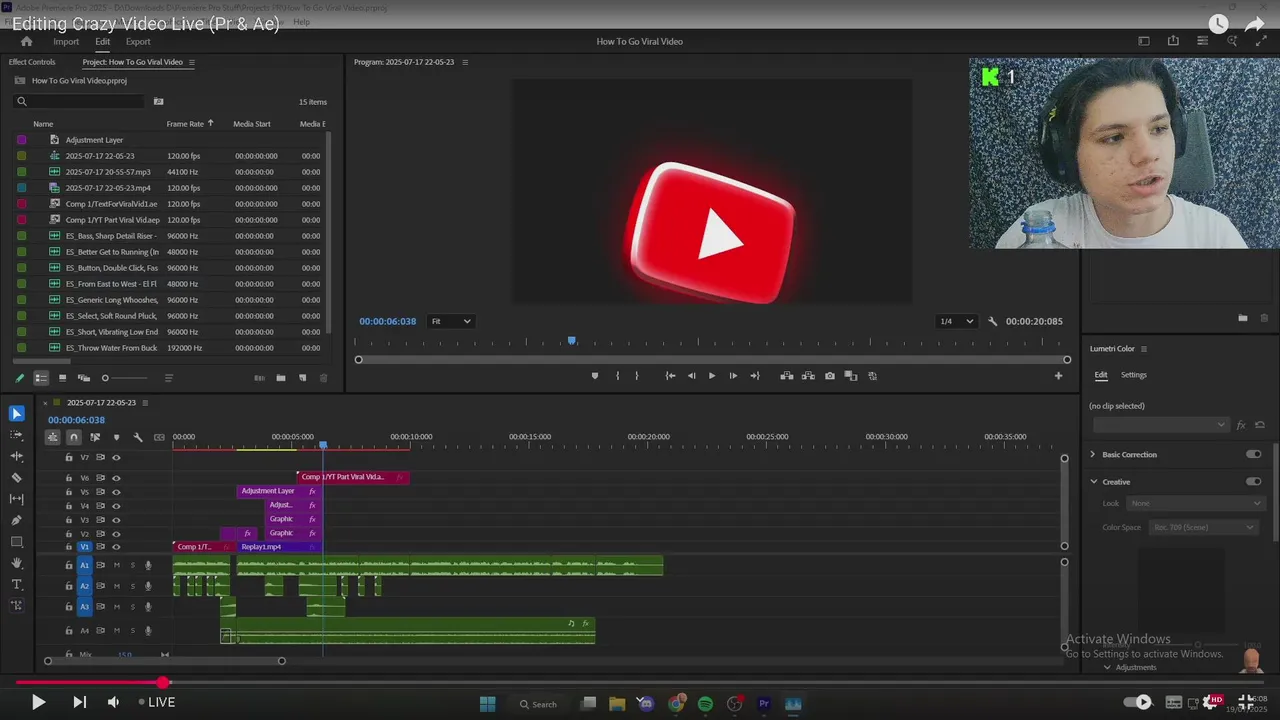Toggle Creative section switch in Lumetri
The height and width of the screenshot is (720, 1280).
(x=1253, y=481)
